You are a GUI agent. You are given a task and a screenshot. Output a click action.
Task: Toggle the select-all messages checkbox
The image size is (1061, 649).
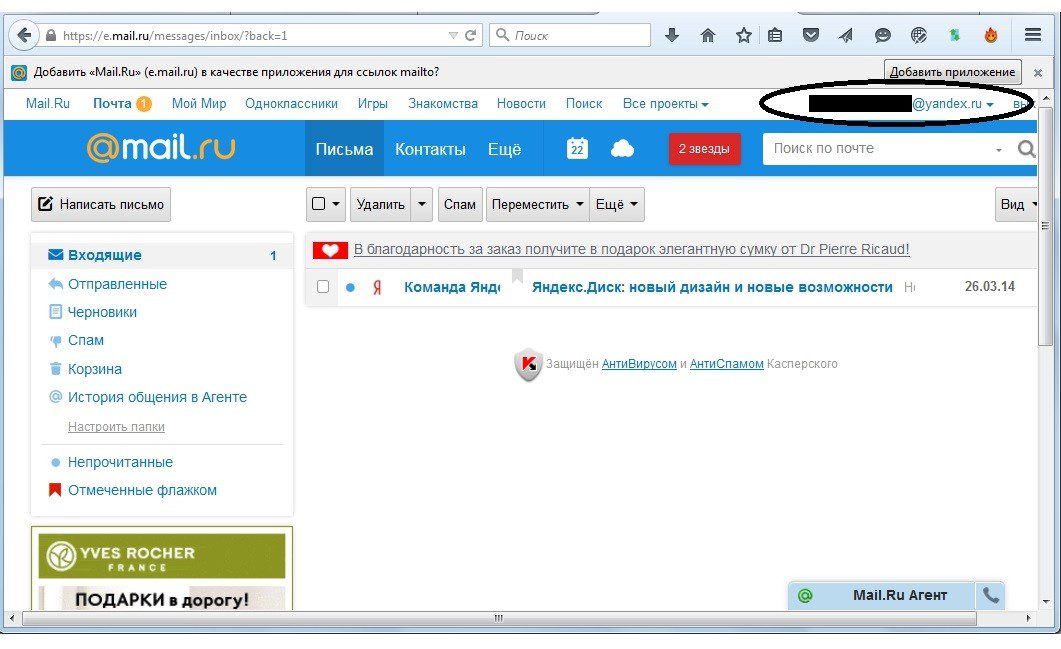319,204
